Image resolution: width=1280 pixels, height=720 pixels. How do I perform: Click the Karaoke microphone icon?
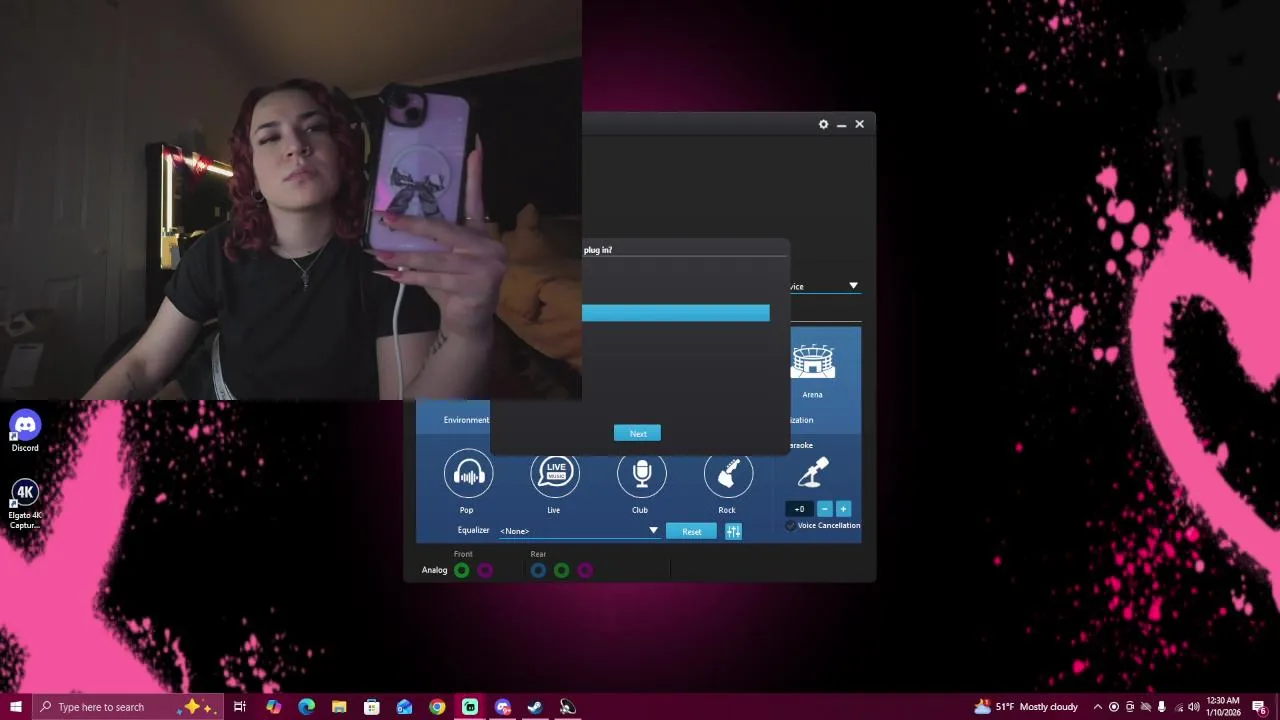click(x=813, y=472)
